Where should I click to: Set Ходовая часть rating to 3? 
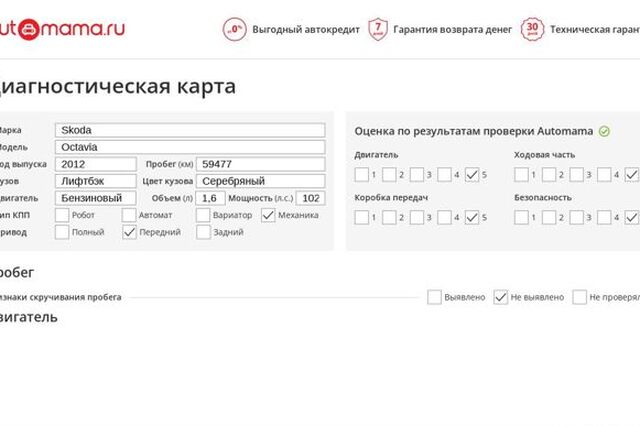(x=576, y=175)
